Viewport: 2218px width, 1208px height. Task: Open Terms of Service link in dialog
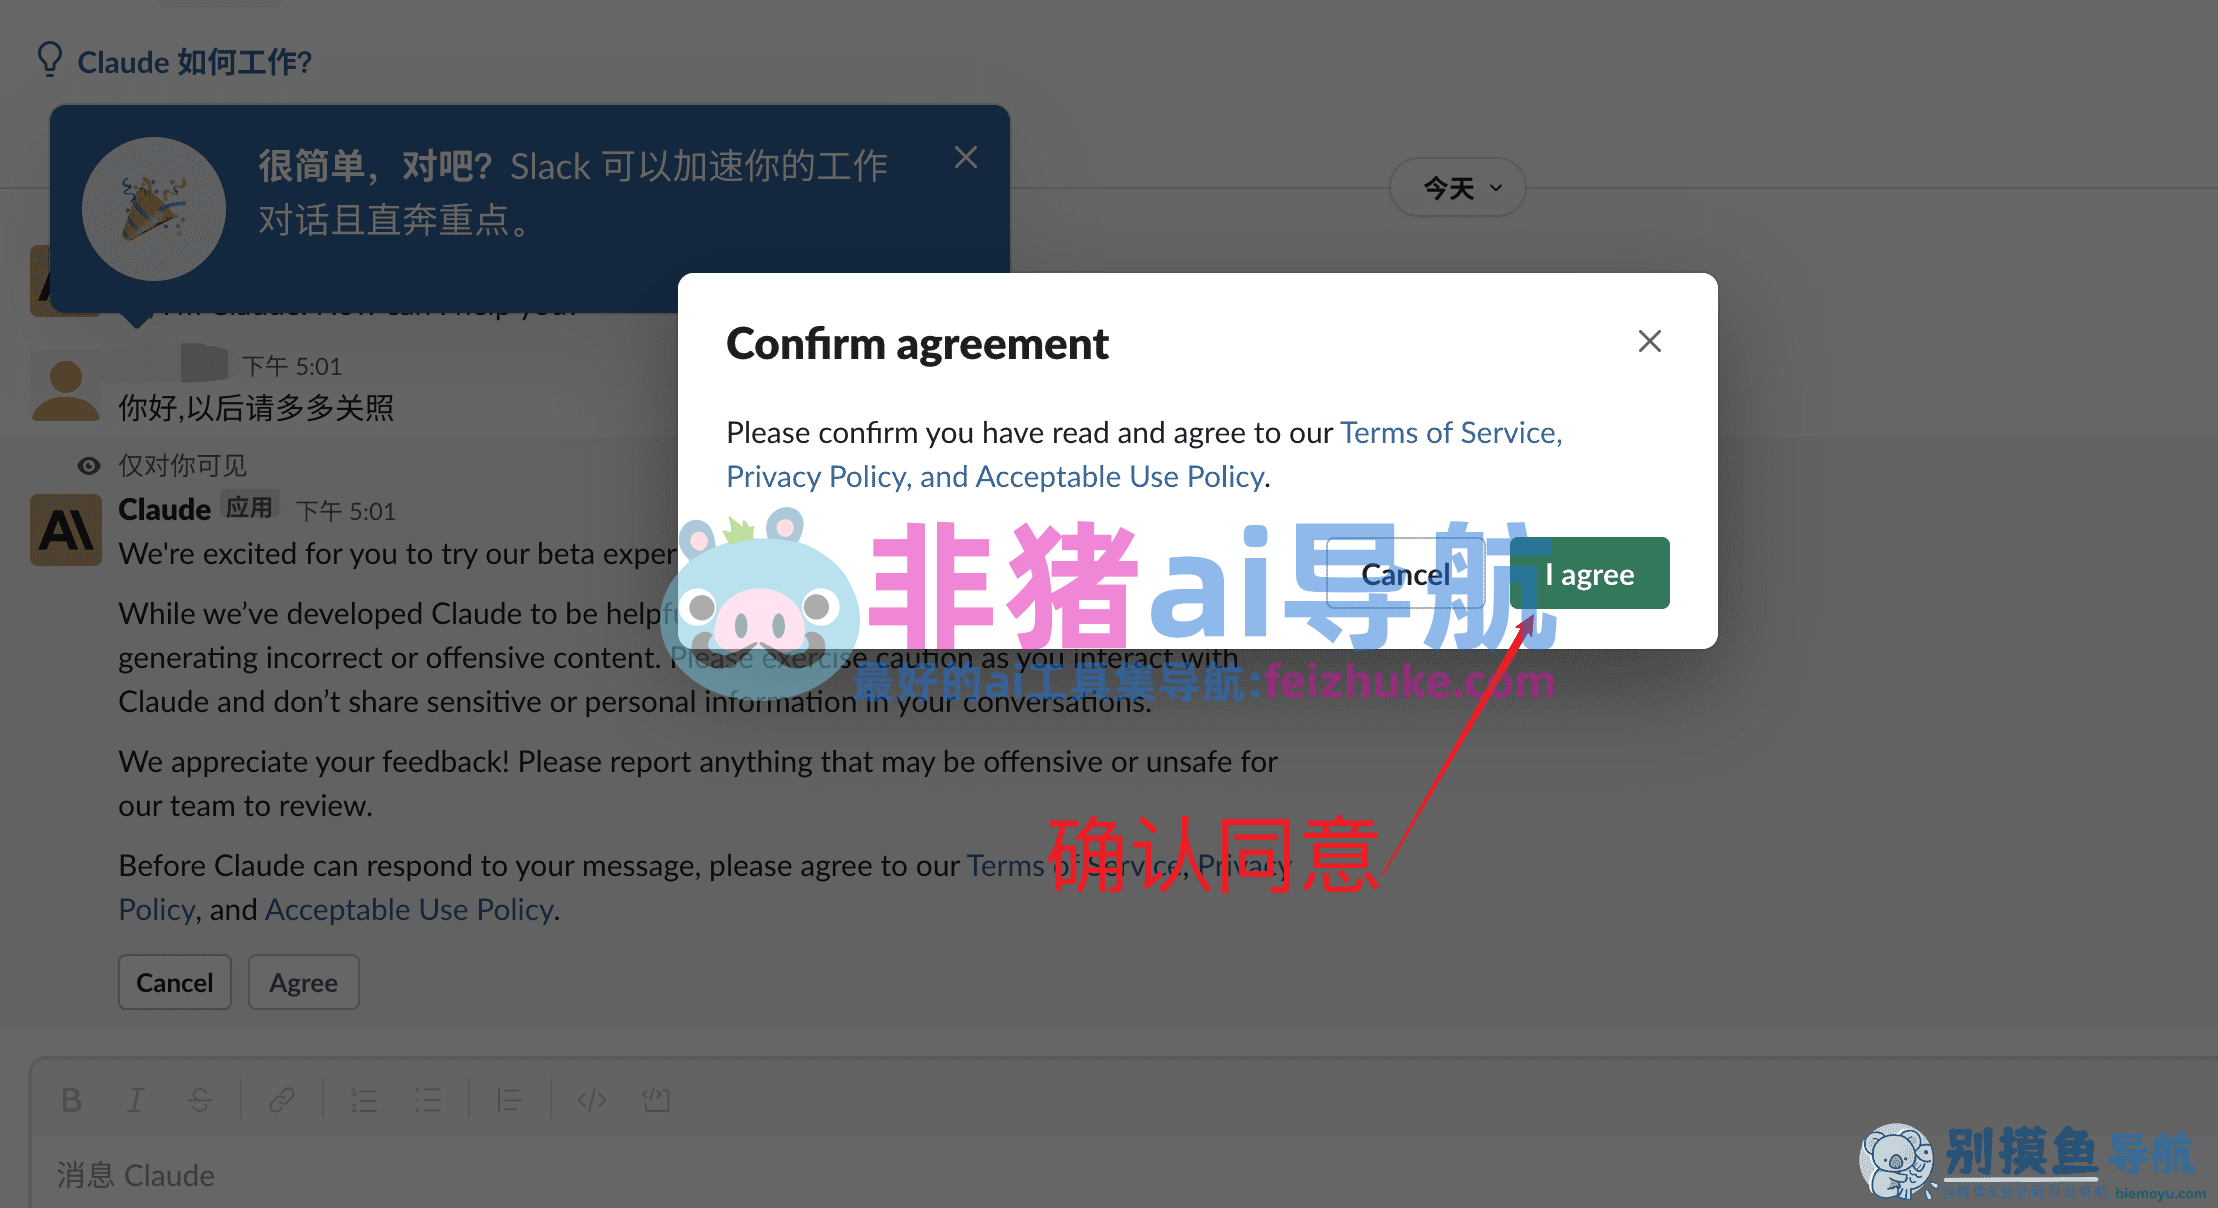[x=1450, y=432]
